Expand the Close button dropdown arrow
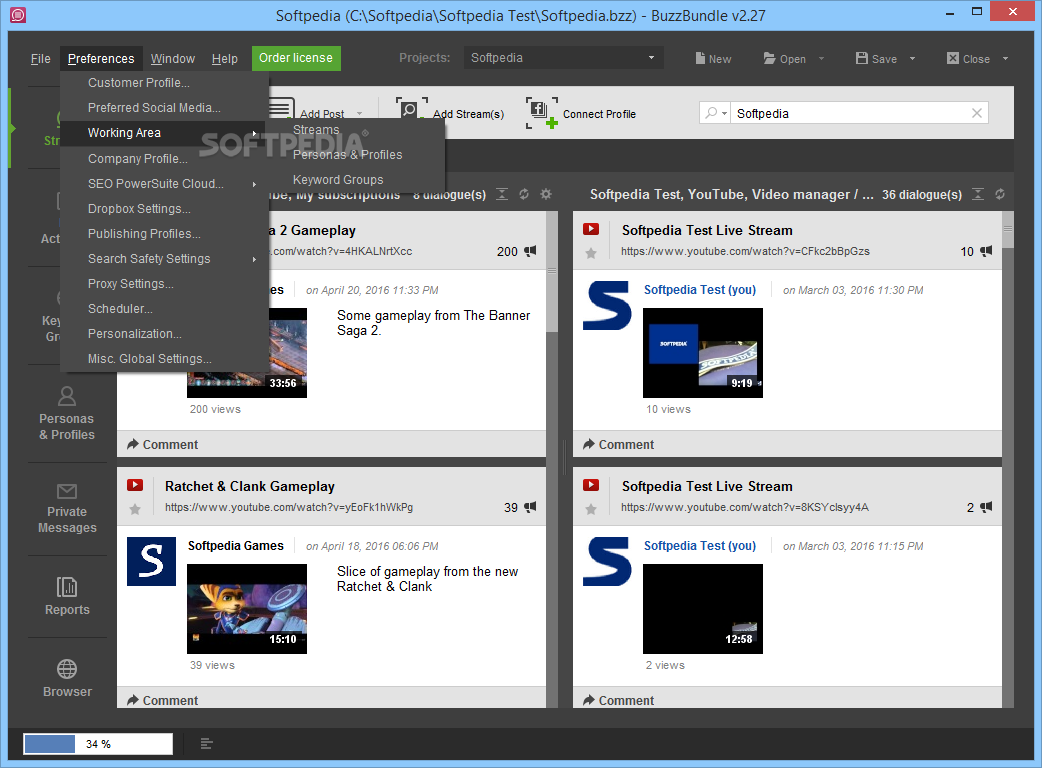The height and width of the screenshot is (768, 1042). (x=1005, y=58)
